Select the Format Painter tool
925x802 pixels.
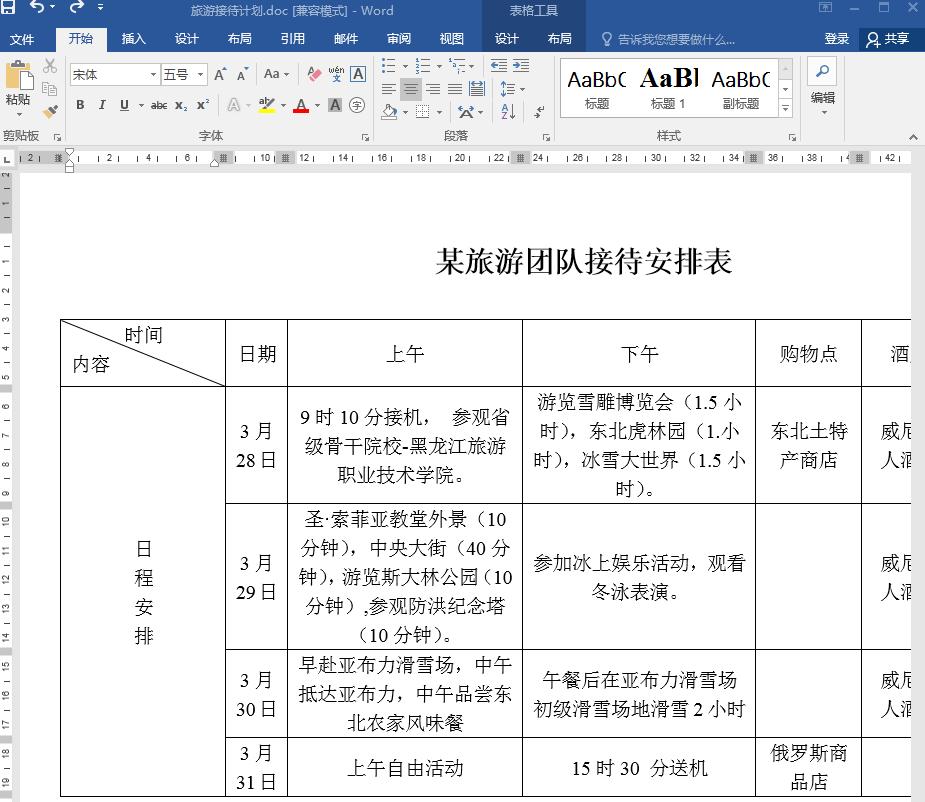pos(48,112)
